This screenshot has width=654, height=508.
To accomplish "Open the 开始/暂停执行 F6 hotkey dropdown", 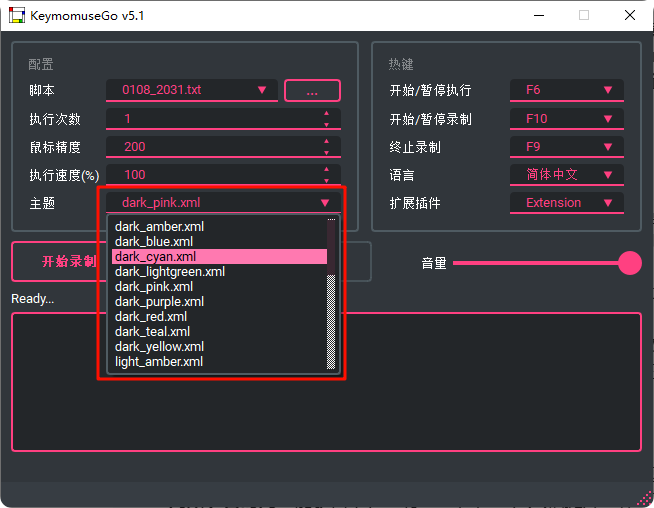I will (x=566, y=91).
